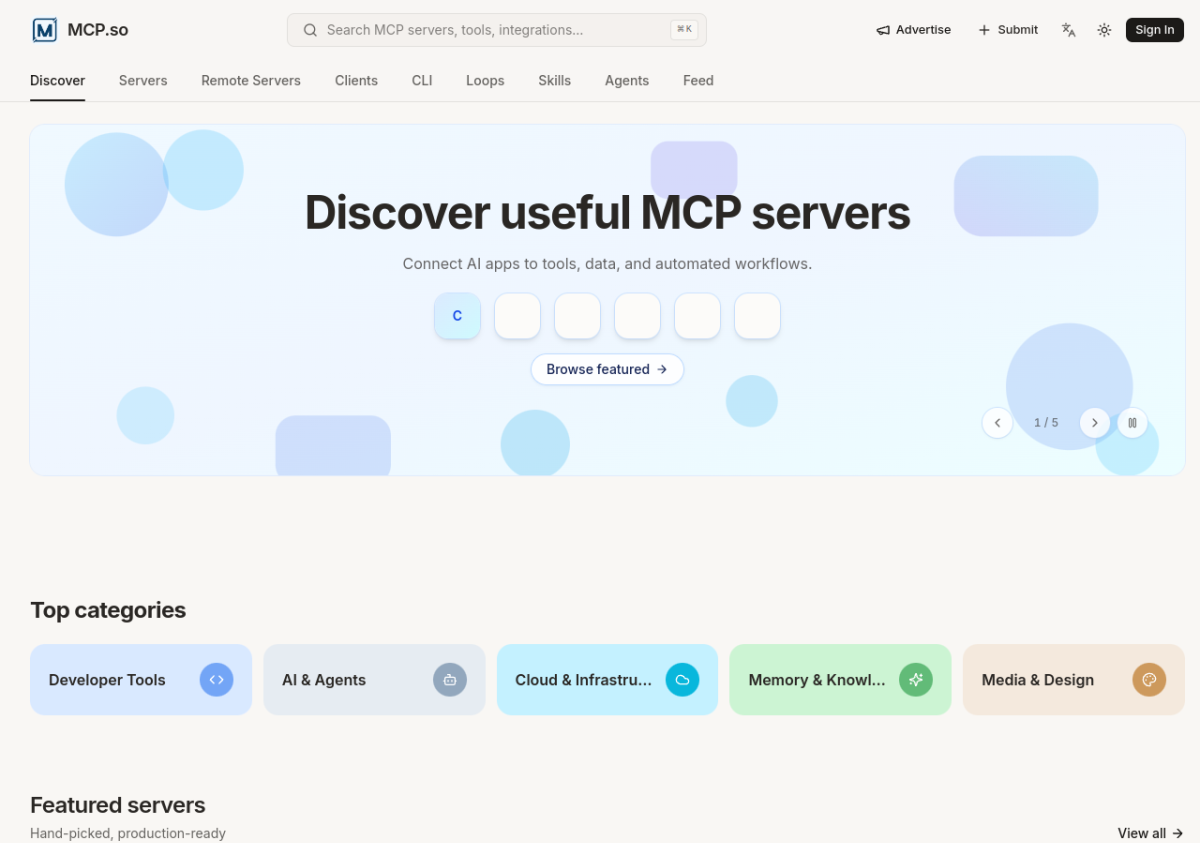The width and height of the screenshot is (1200, 843).
Task: Click the featured tile labeled C
Action: click(457, 316)
